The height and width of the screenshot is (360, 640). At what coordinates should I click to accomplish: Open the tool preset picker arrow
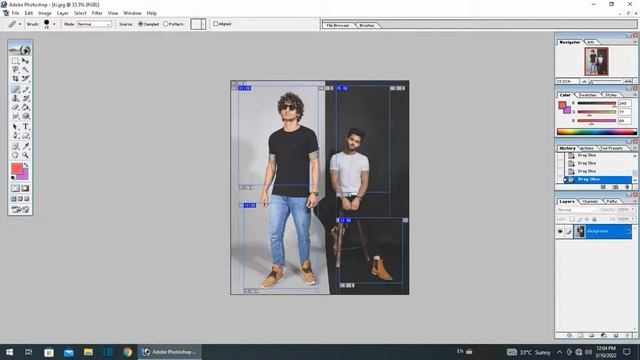pos(20,24)
